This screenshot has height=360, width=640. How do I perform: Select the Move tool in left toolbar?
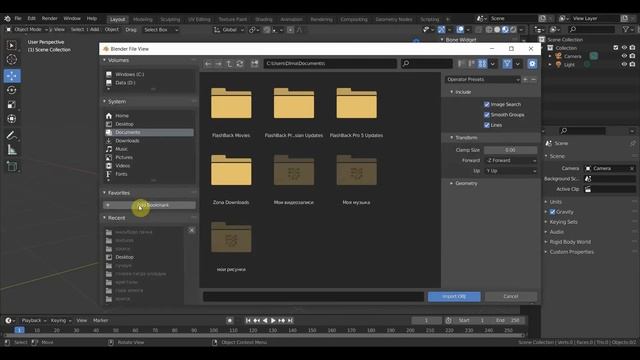(x=11, y=76)
